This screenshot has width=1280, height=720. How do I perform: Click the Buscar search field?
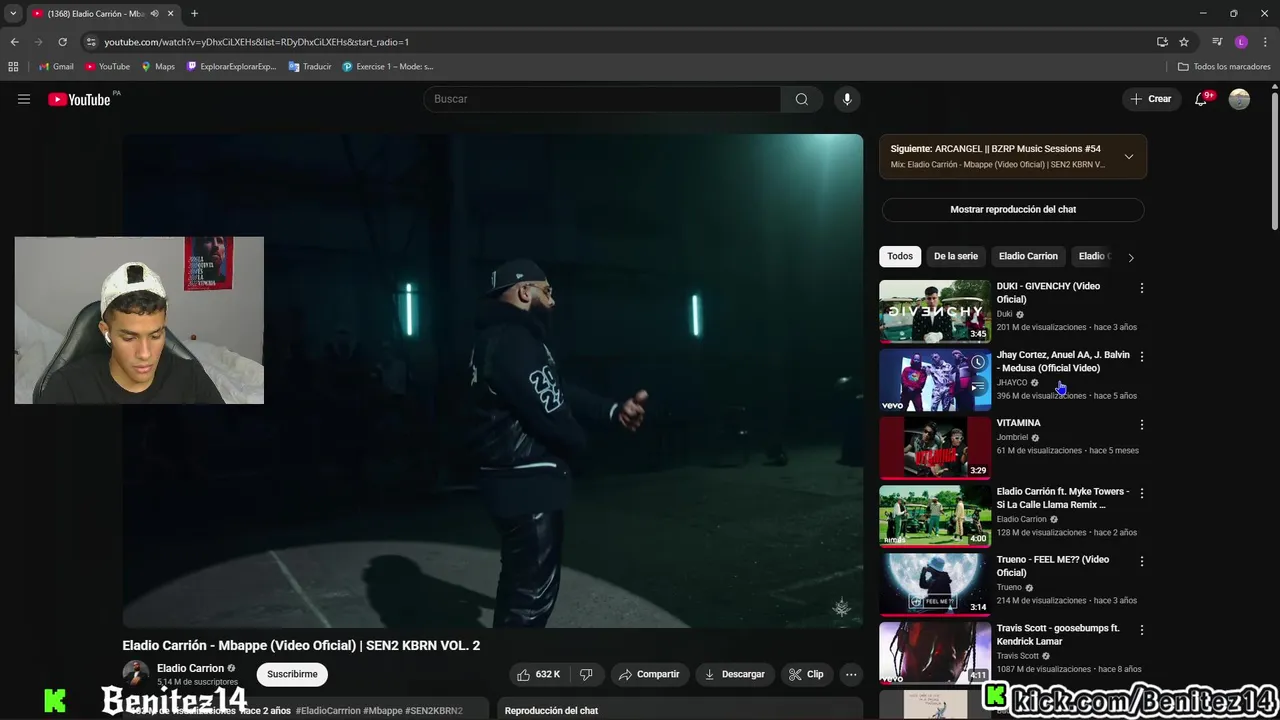coord(602,99)
